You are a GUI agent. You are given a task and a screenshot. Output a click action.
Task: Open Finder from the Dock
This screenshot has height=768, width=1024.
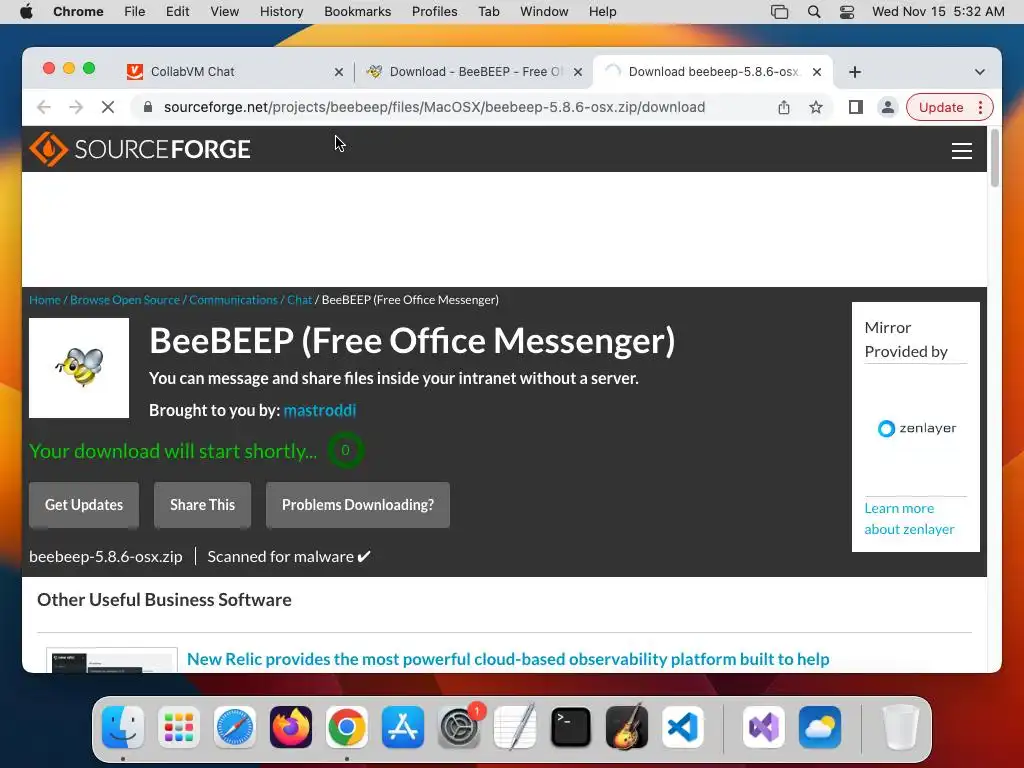(123, 727)
